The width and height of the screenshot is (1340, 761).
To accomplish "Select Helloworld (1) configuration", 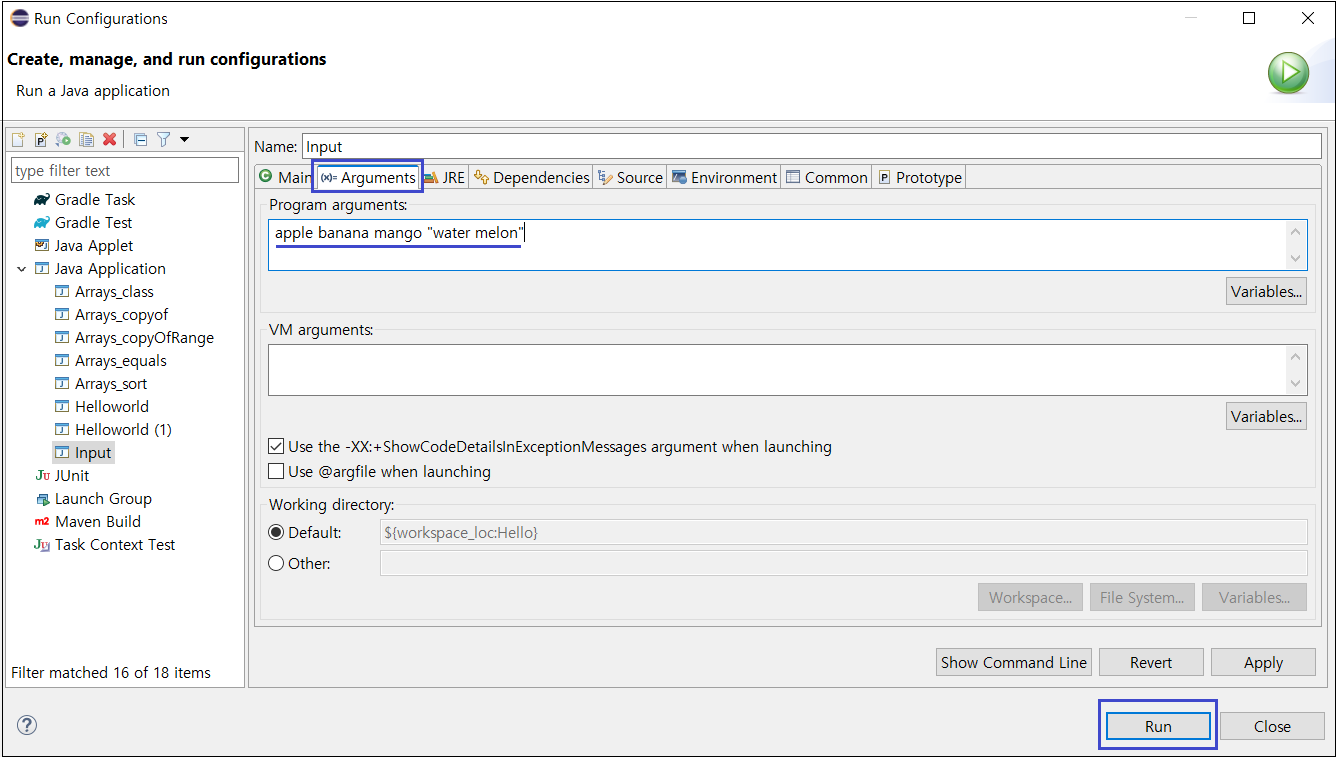I will (x=123, y=430).
